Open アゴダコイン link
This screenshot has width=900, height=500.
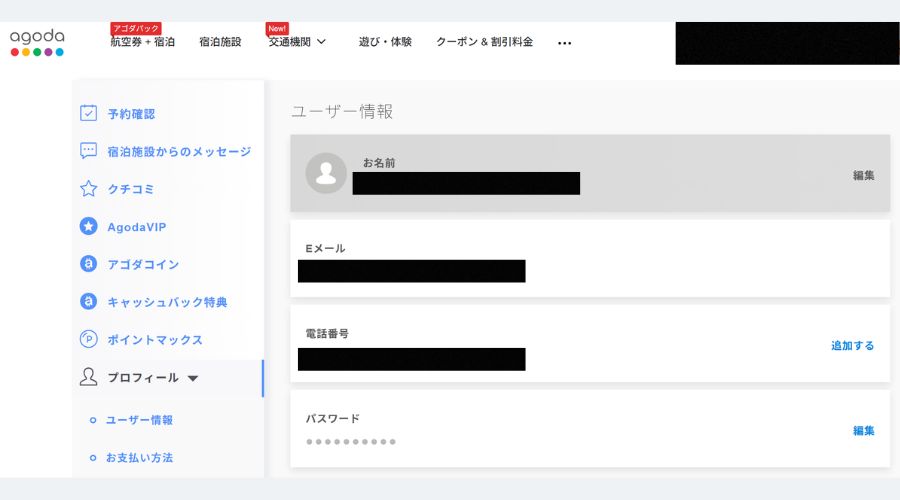(x=143, y=264)
